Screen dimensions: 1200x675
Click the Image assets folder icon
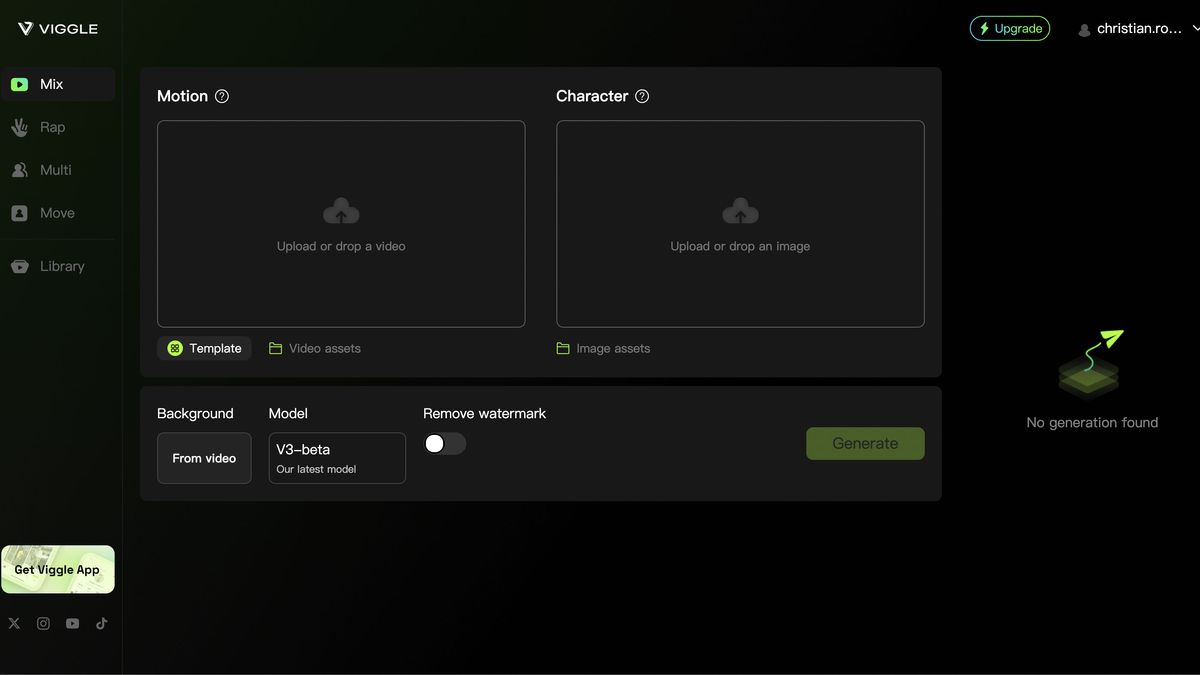click(562, 348)
